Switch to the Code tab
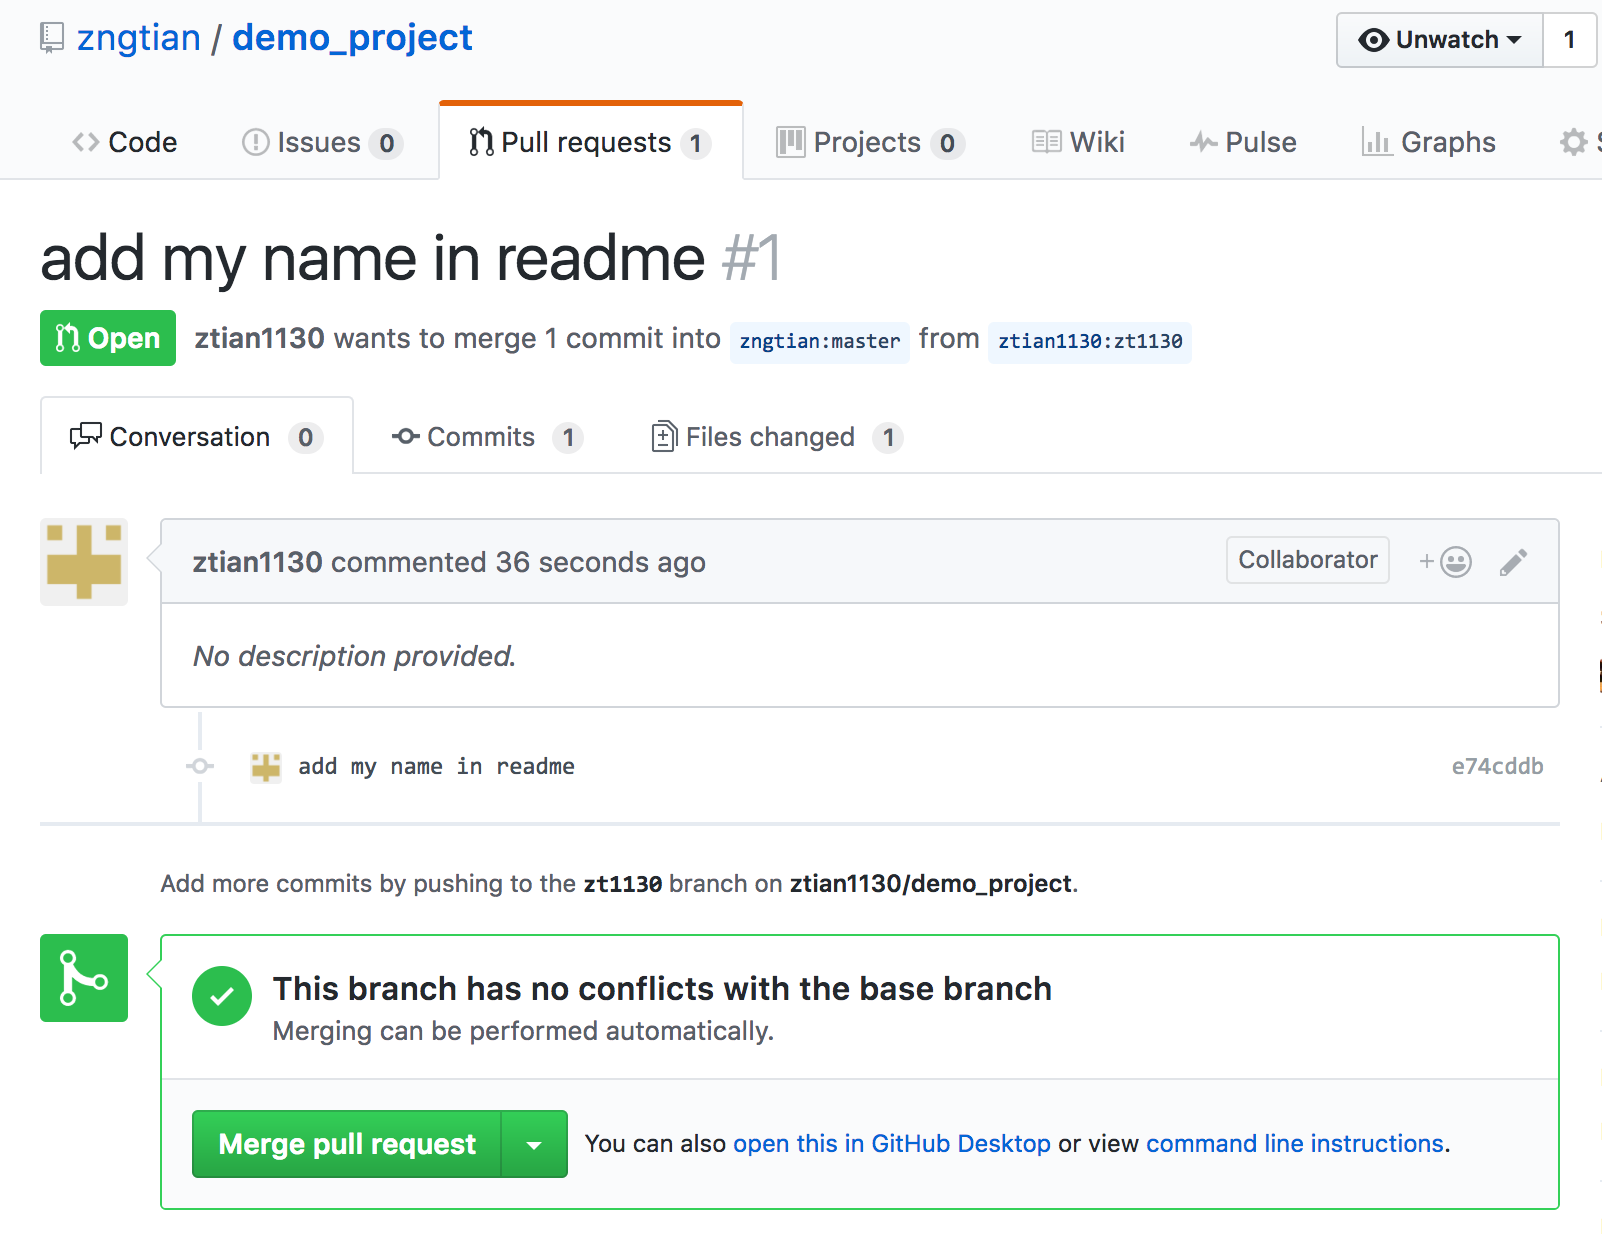Viewport: 1602px width, 1234px height. [125, 142]
